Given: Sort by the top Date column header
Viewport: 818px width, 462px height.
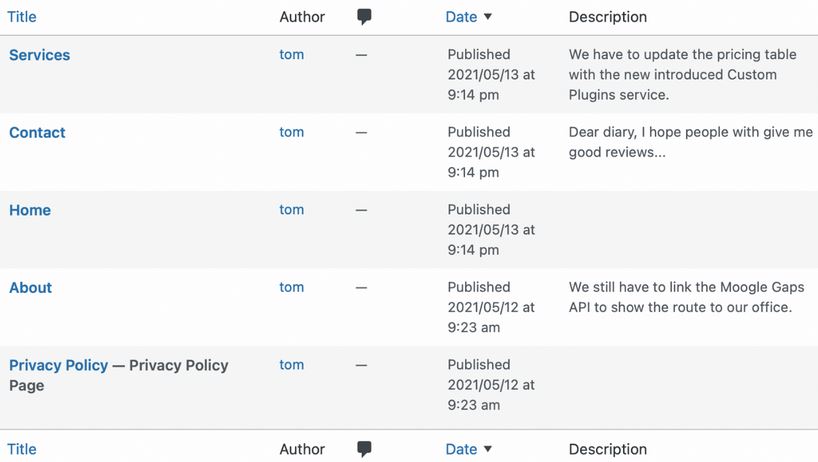Looking at the screenshot, I should click(x=461, y=17).
